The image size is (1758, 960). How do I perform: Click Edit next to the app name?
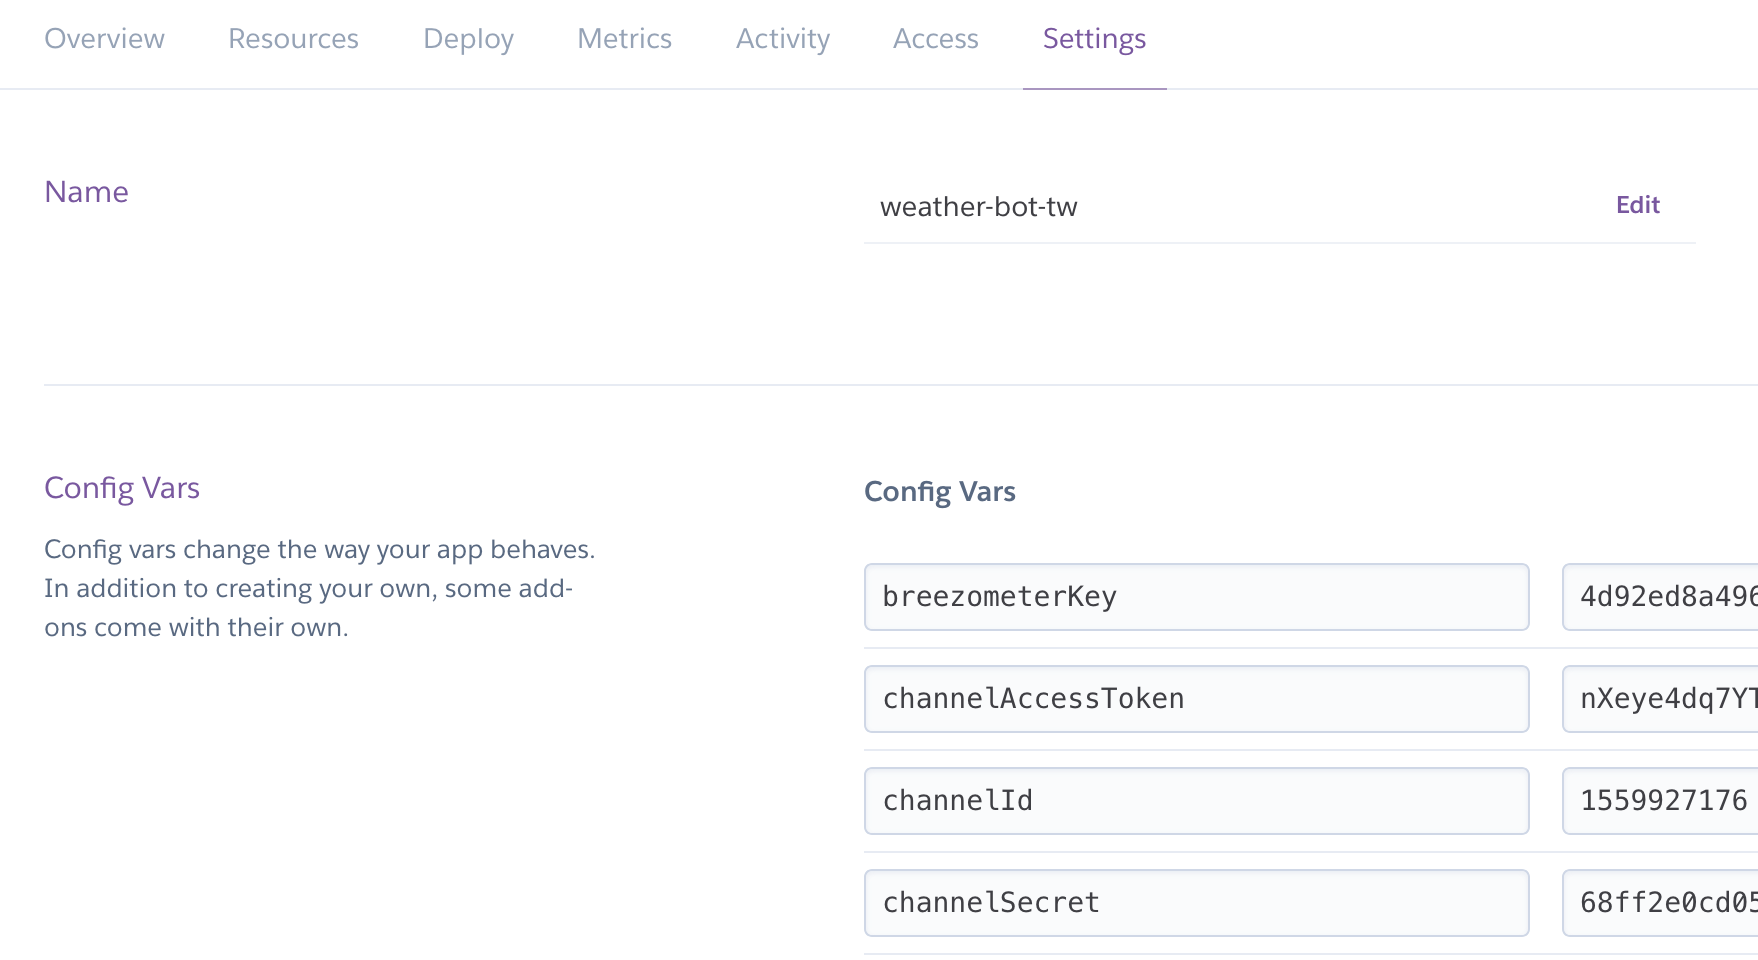1637,205
